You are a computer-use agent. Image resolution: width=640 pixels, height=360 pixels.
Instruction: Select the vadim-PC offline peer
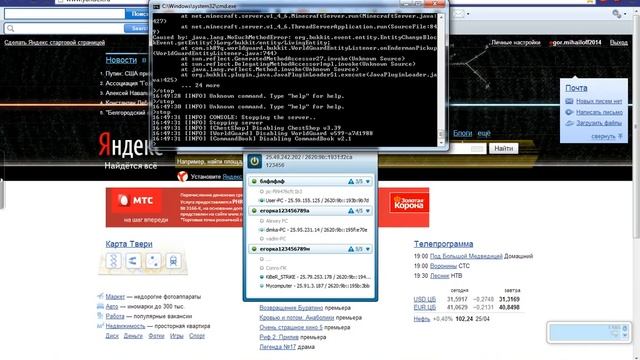[273, 239]
